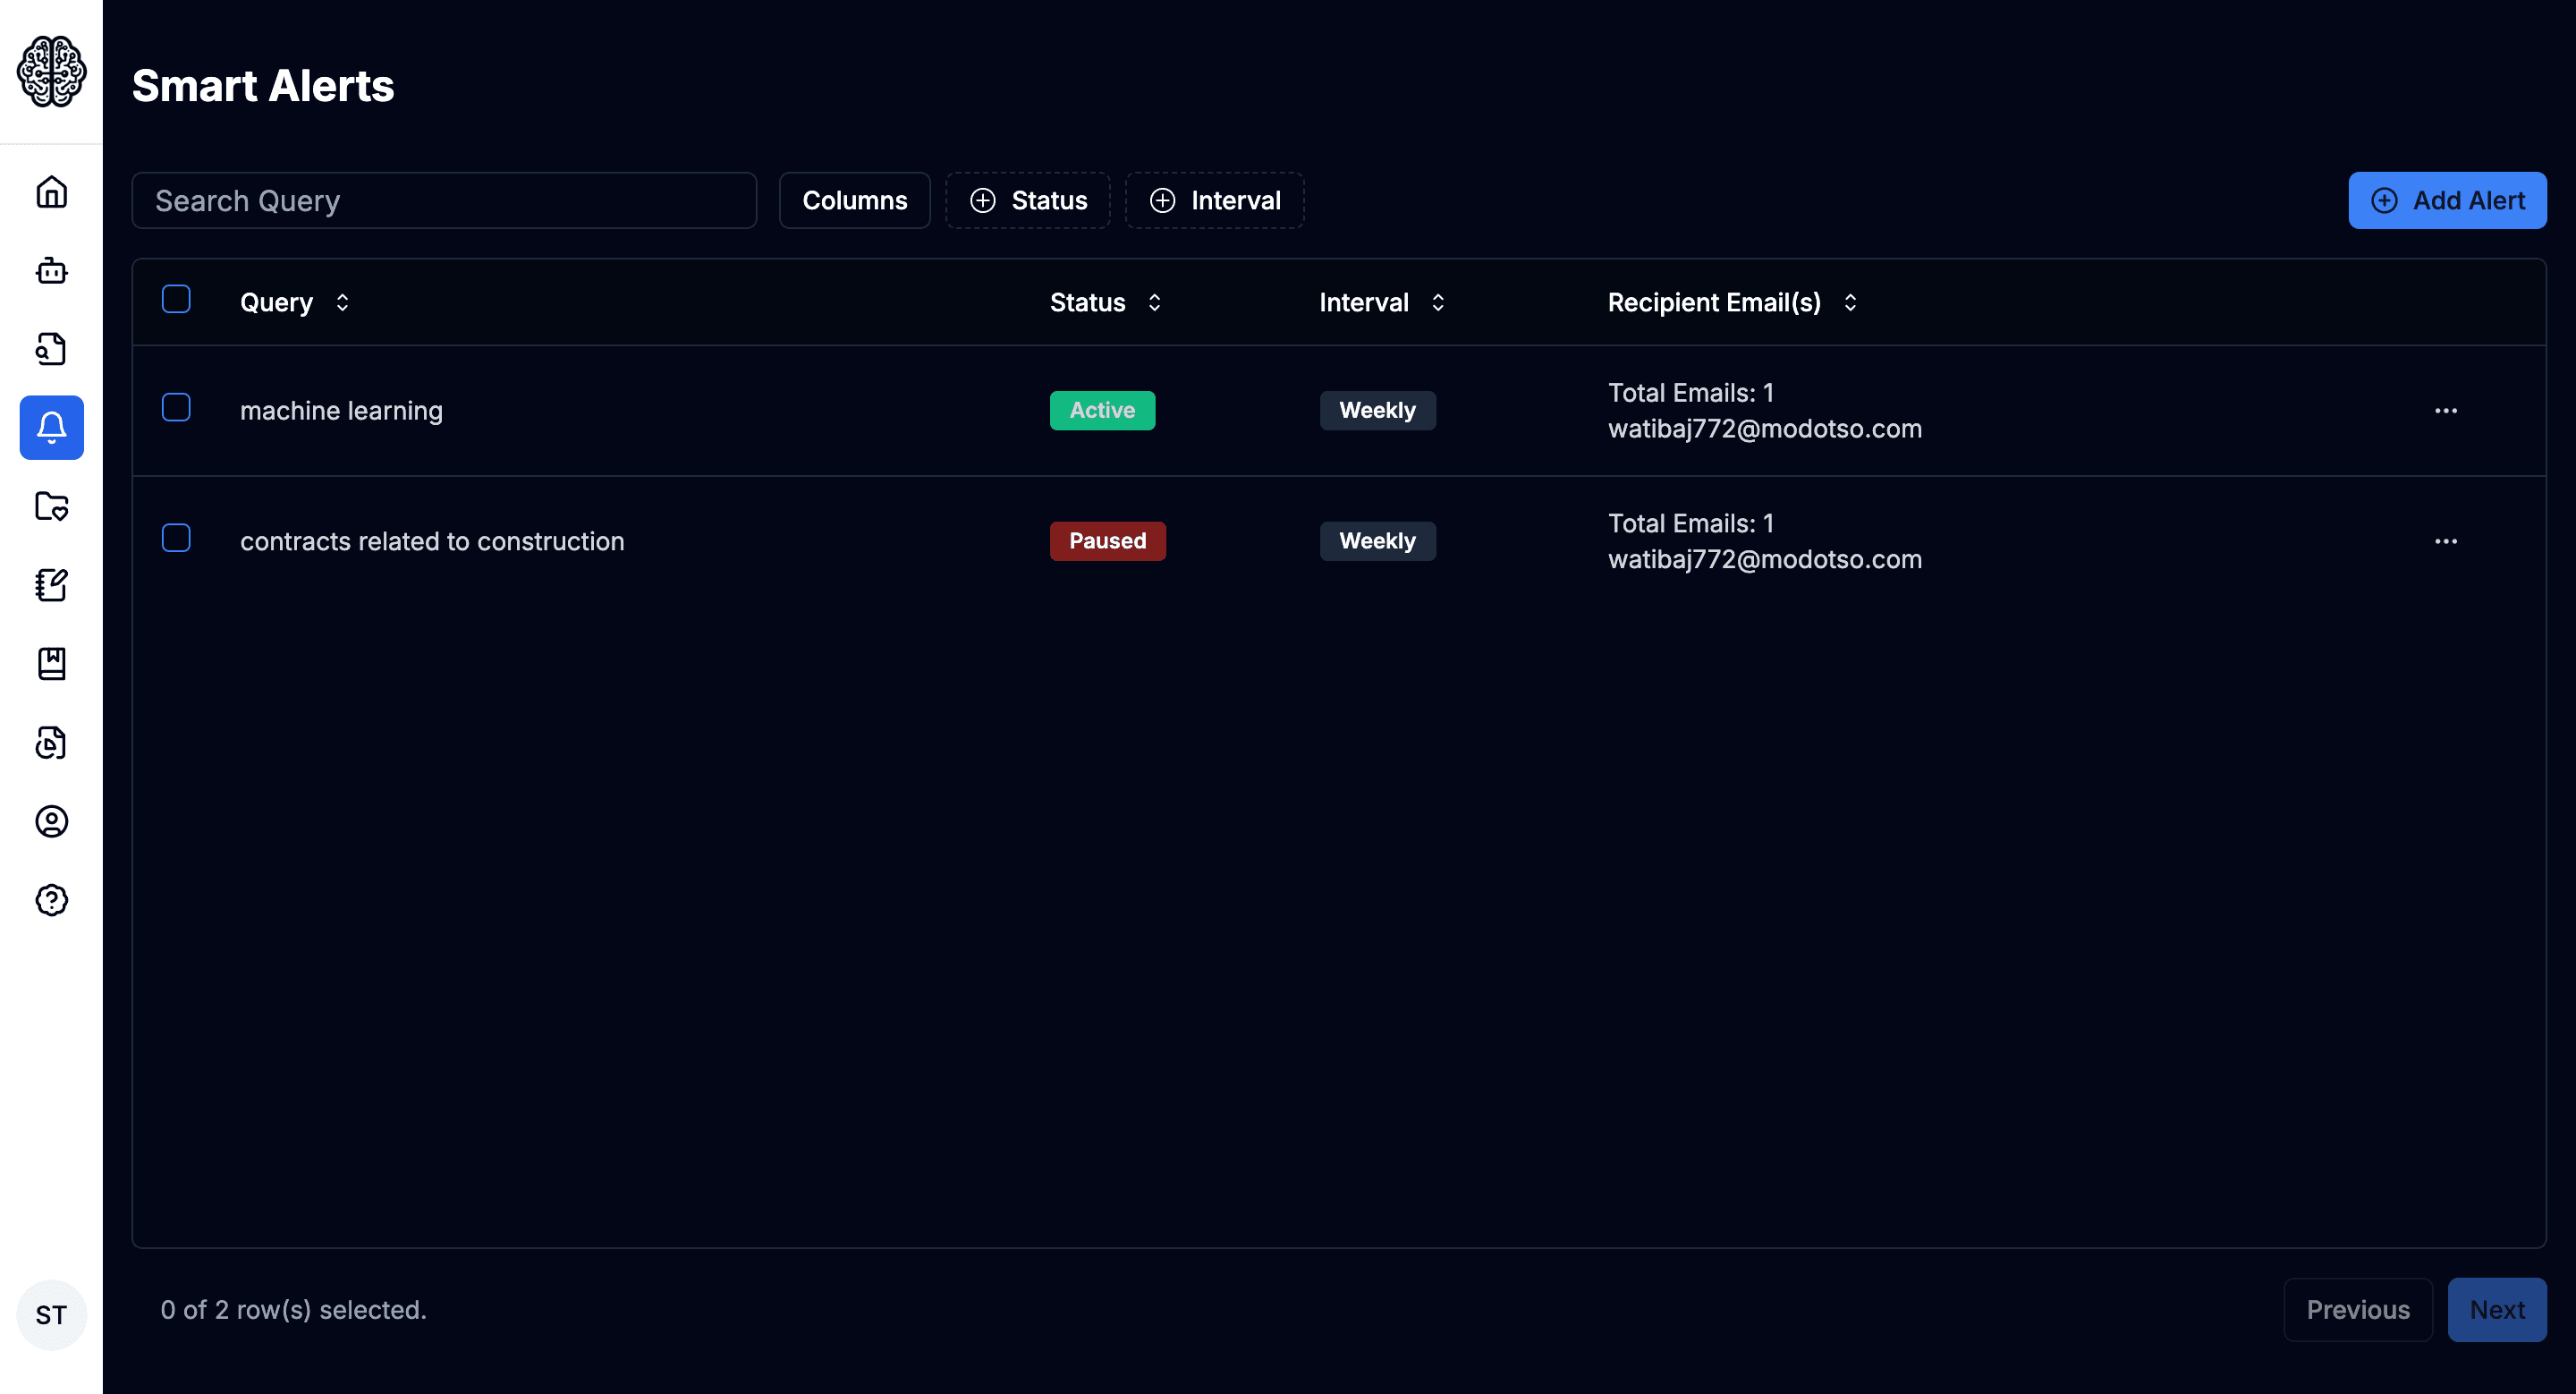
Task: Click the bookmarks icon in sidebar
Action: coord(50,663)
